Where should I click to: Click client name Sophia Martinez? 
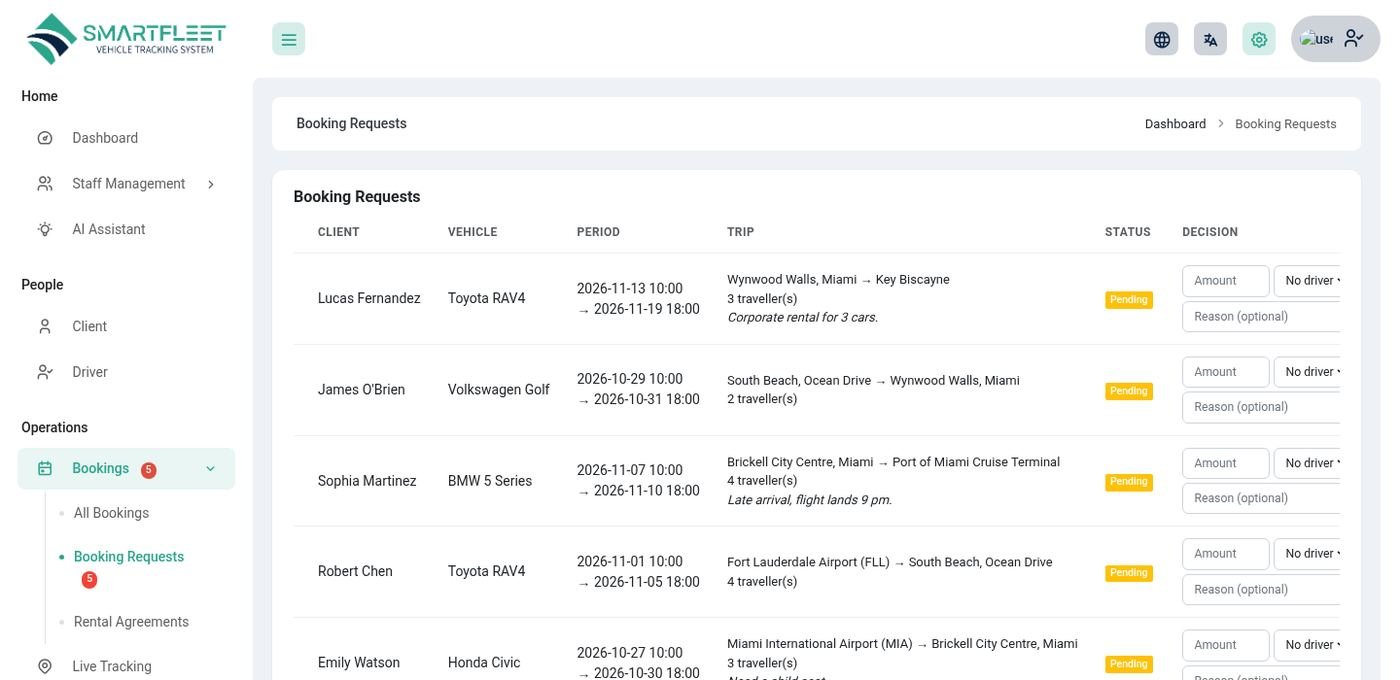[x=367, y=481]
